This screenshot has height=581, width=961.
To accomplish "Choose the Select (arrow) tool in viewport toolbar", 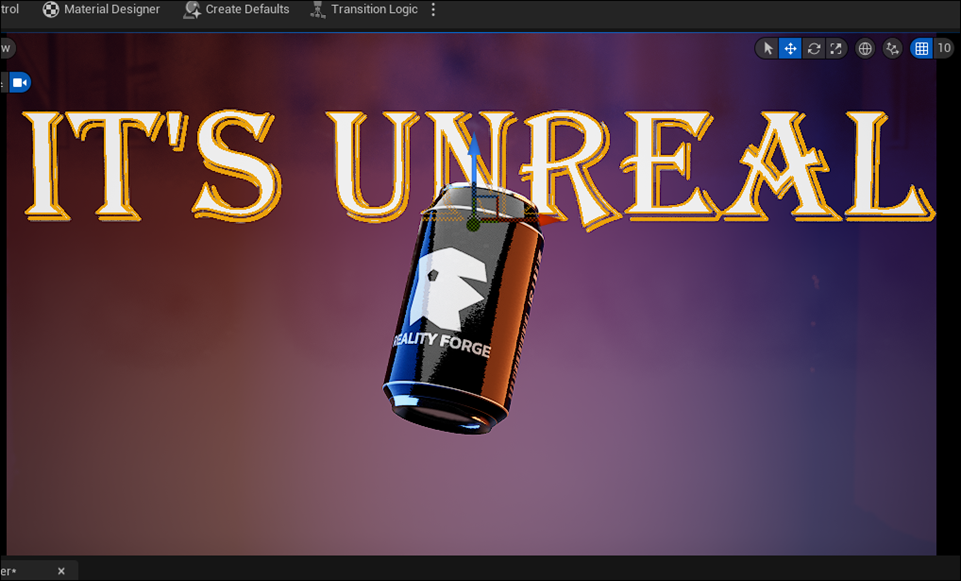I will pos(767,48).
